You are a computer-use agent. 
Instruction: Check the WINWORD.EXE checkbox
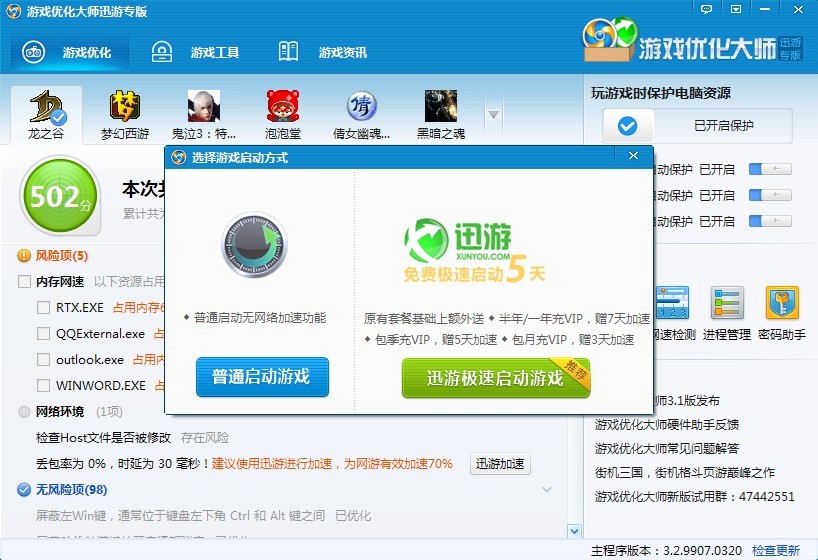pyautogui.click(x=43, y=386)
